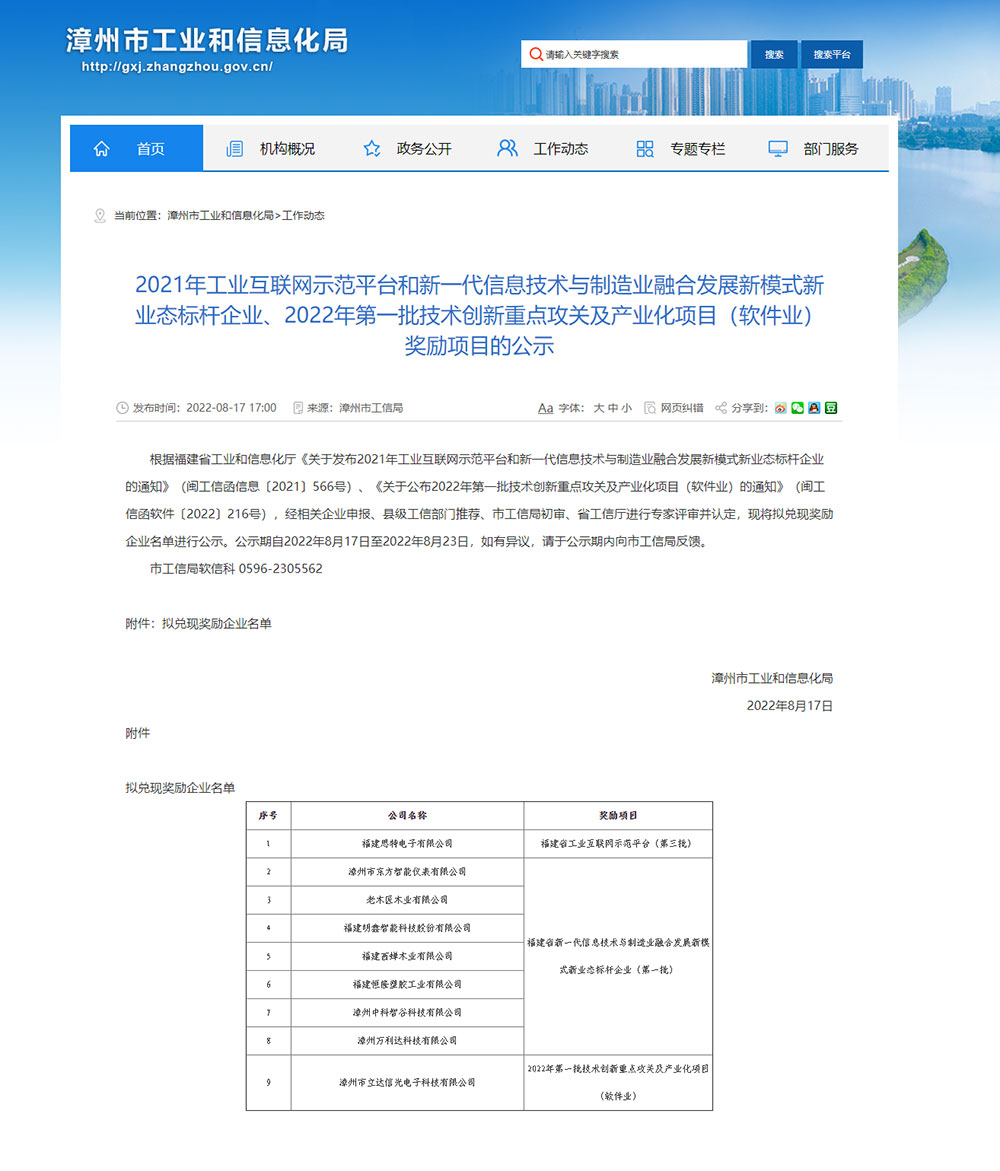
Task: Open the 搜索平台 page
Action: 832,54
